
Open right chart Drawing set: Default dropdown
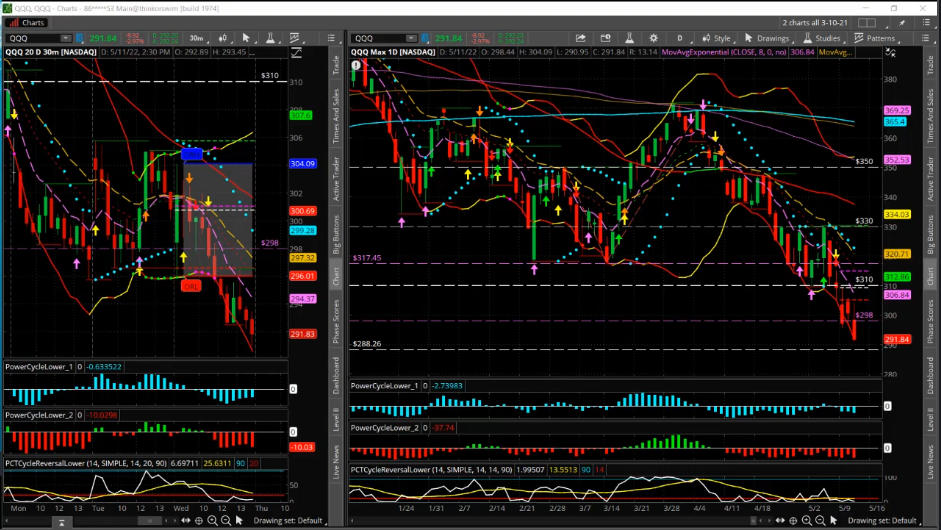pos(883,520)
